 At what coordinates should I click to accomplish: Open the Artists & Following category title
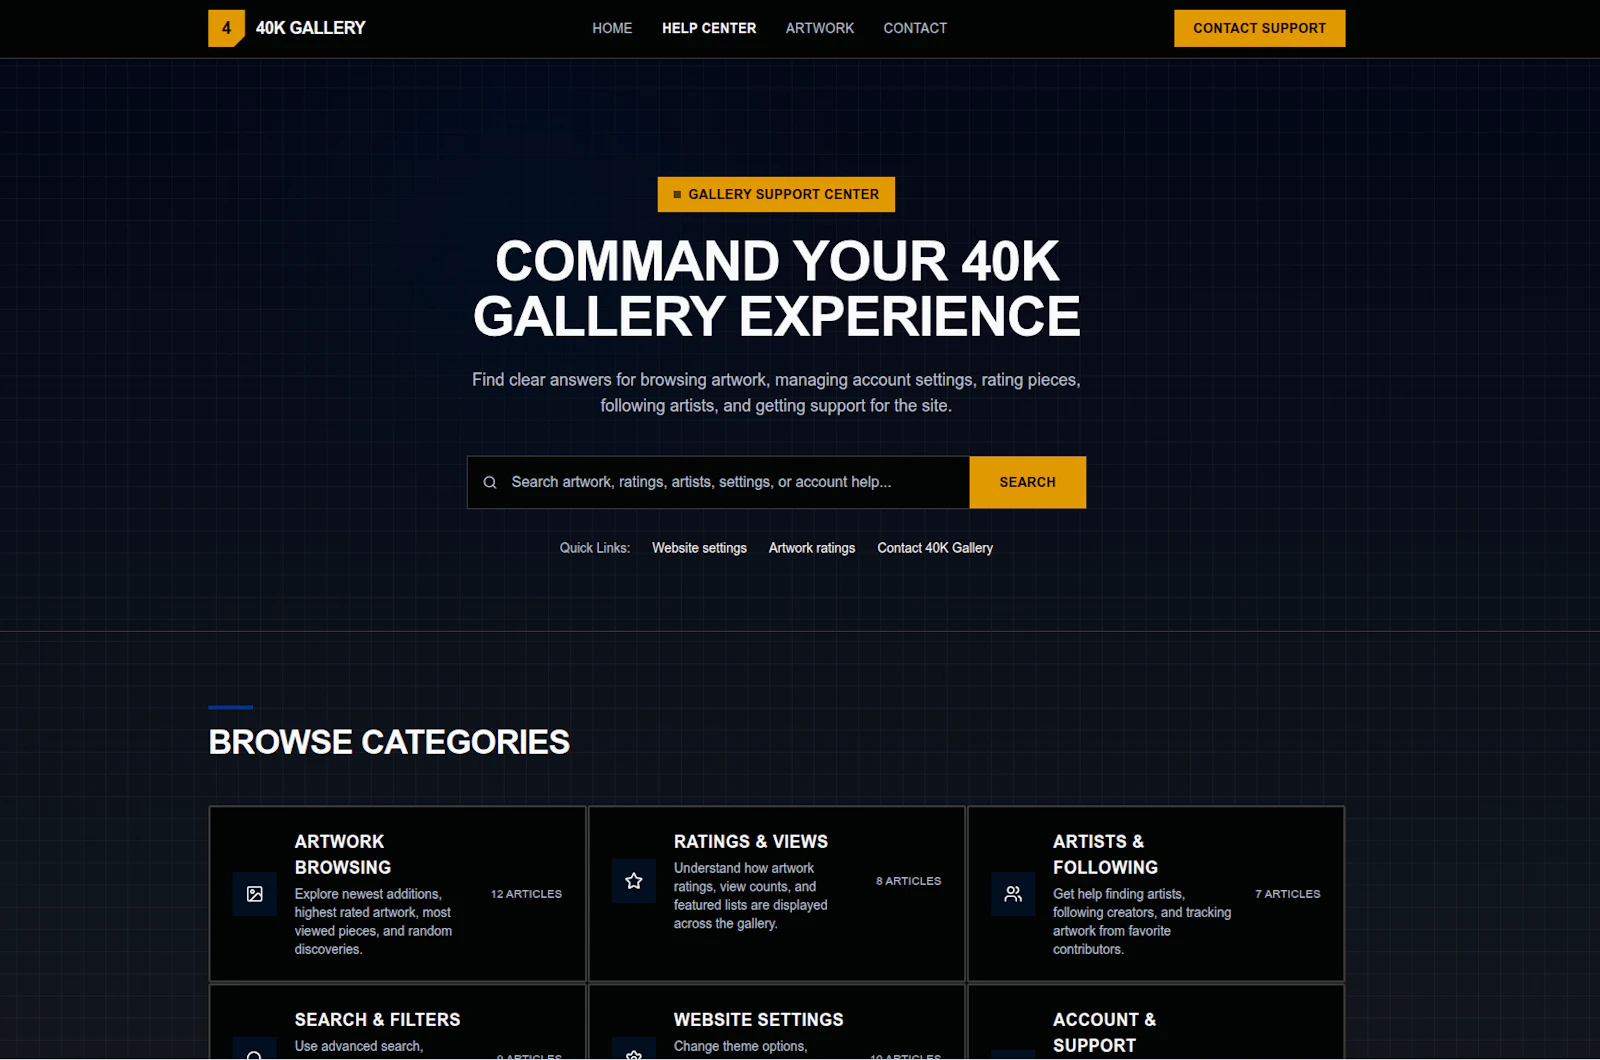[1105, 854]
